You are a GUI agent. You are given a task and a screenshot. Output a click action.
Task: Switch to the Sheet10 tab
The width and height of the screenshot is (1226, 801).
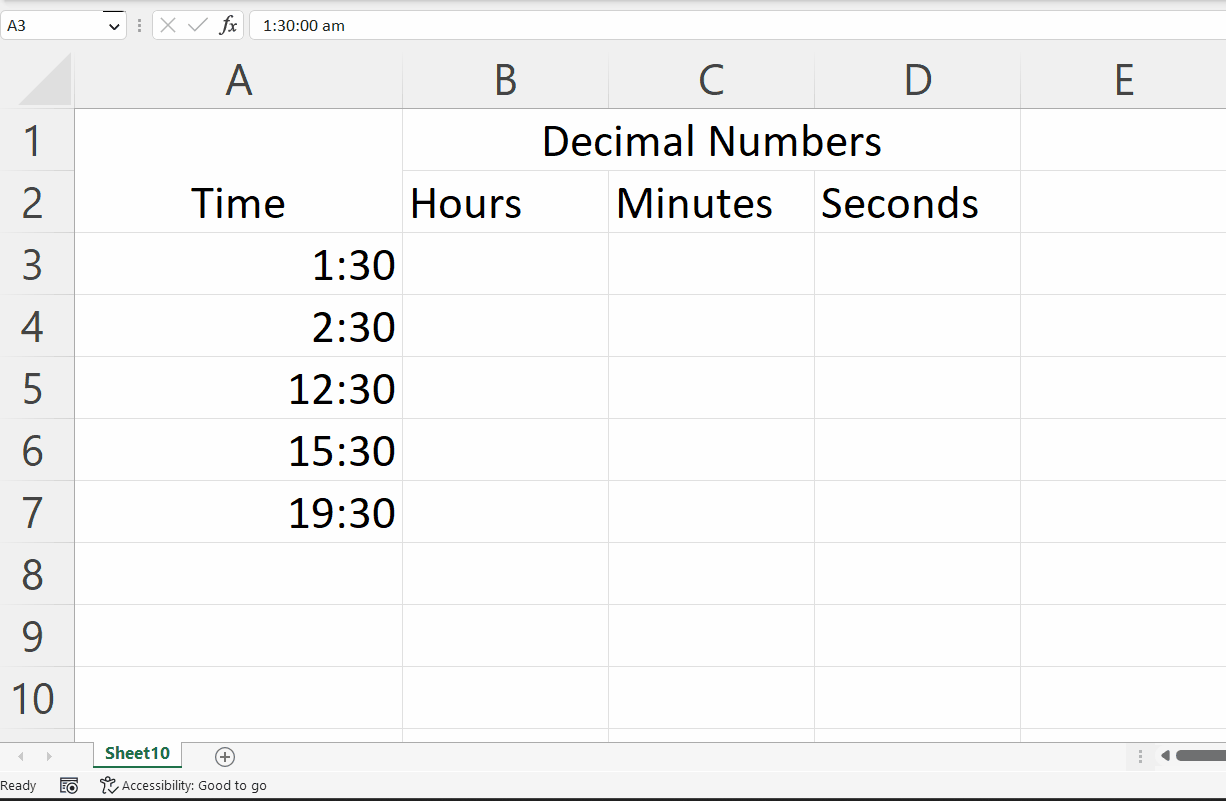tap(137, 755)
